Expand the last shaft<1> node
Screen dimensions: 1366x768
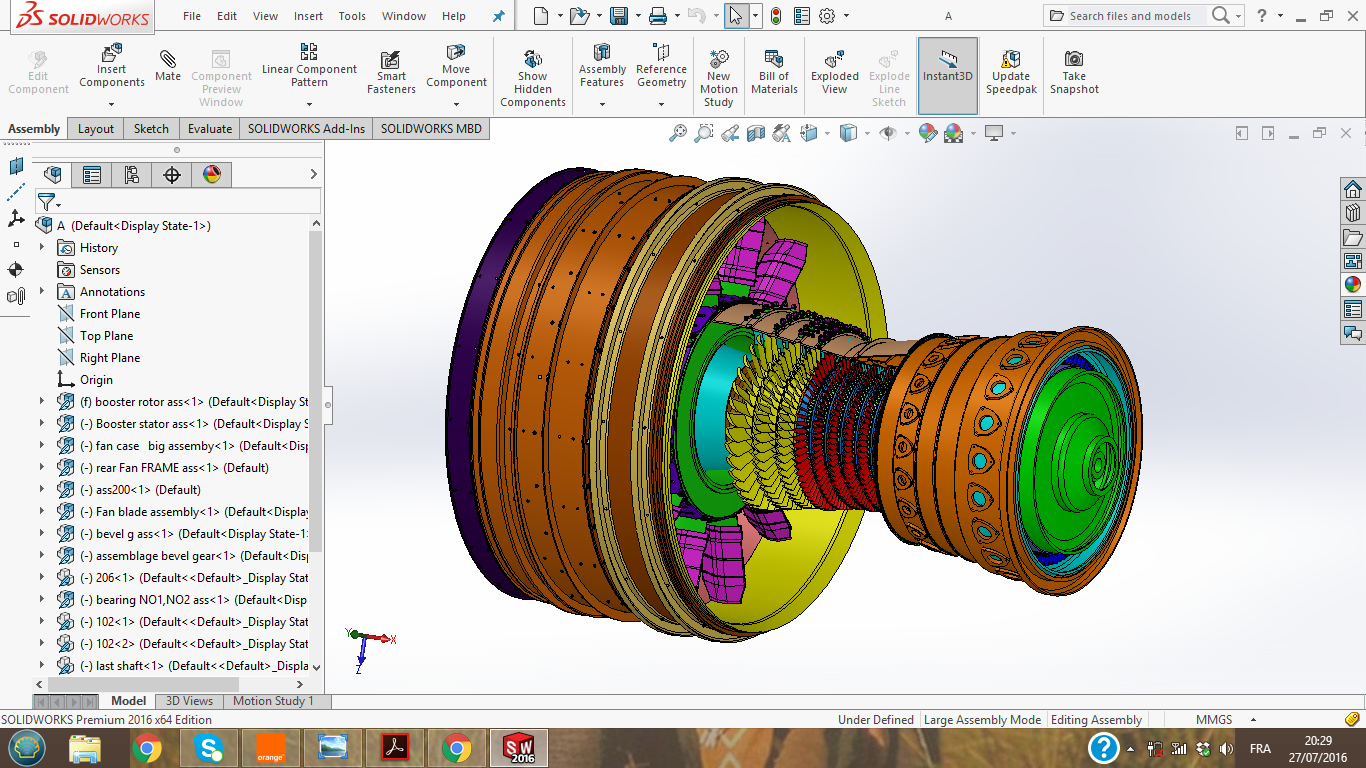coord(42,666)
